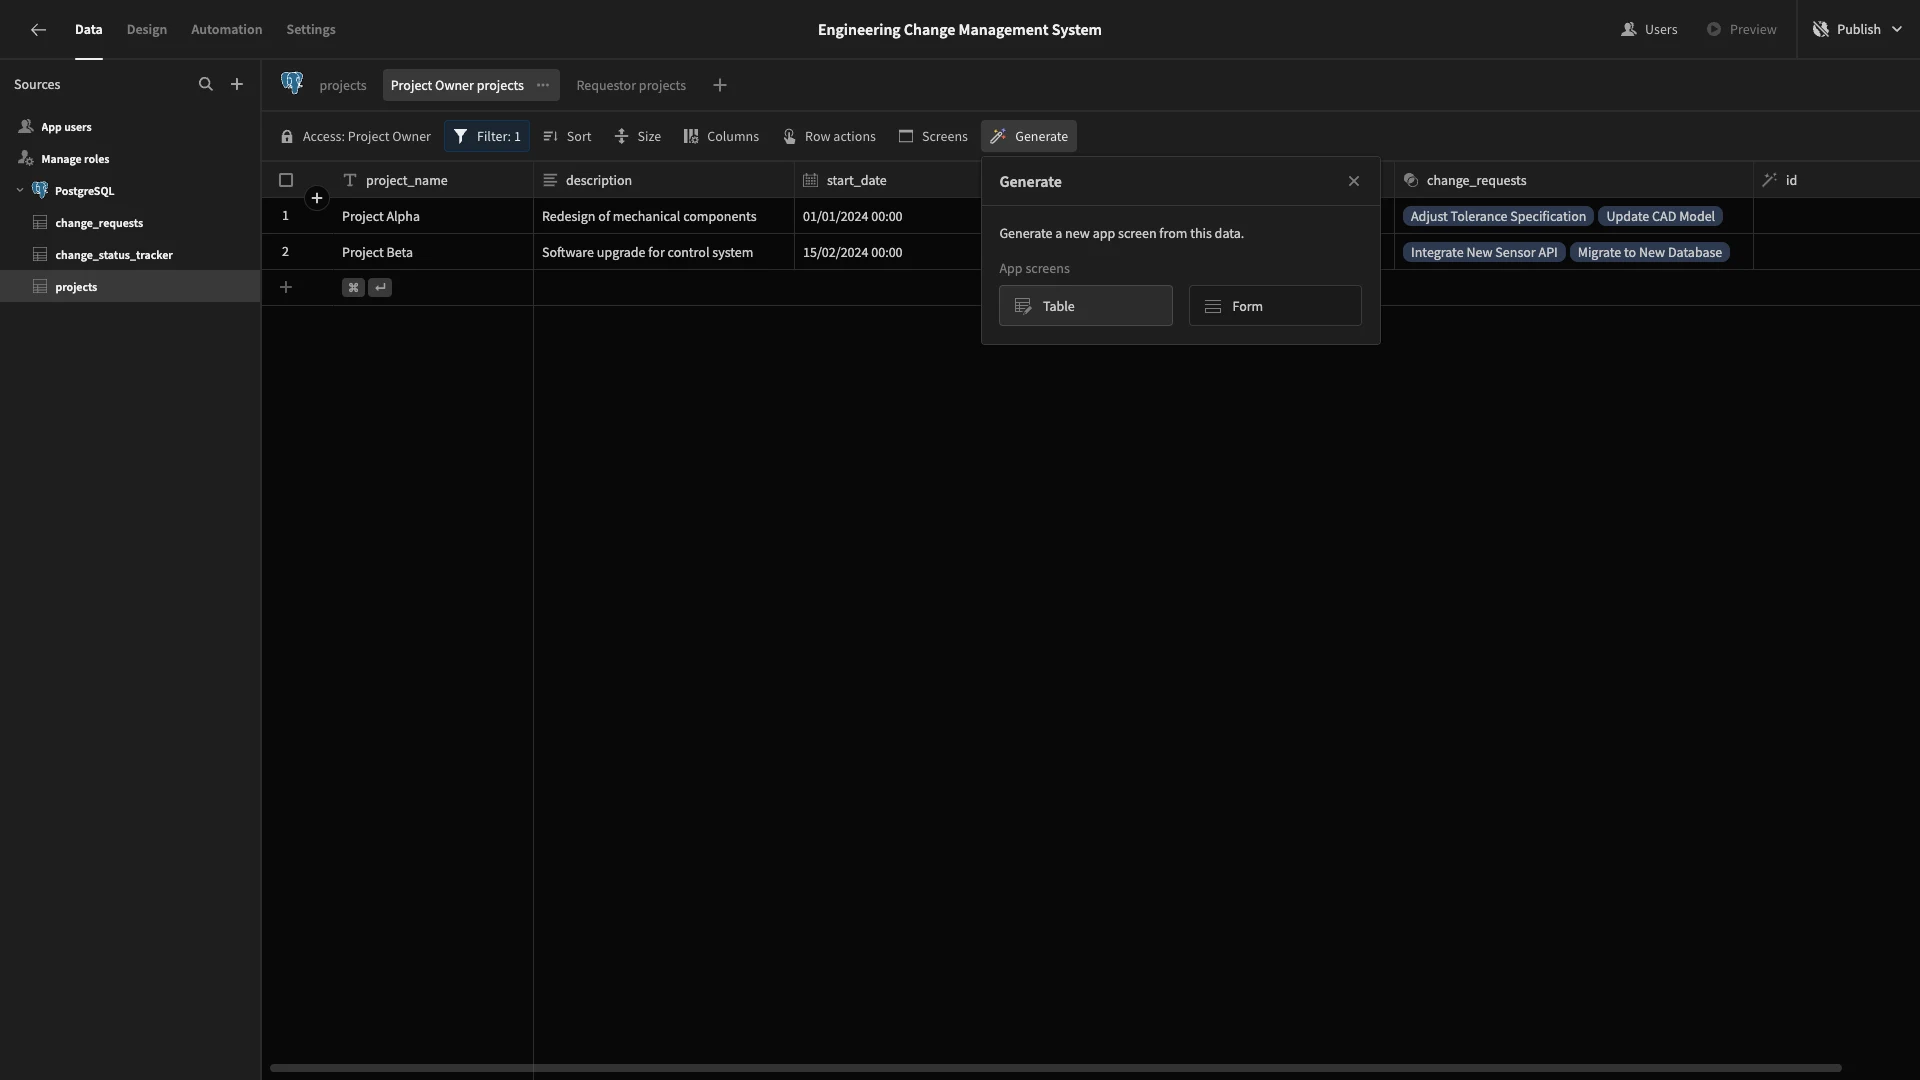This screenshot has height=1080, width=1920.
Task: Add a new source with plus icon
Action: [237, 85]
